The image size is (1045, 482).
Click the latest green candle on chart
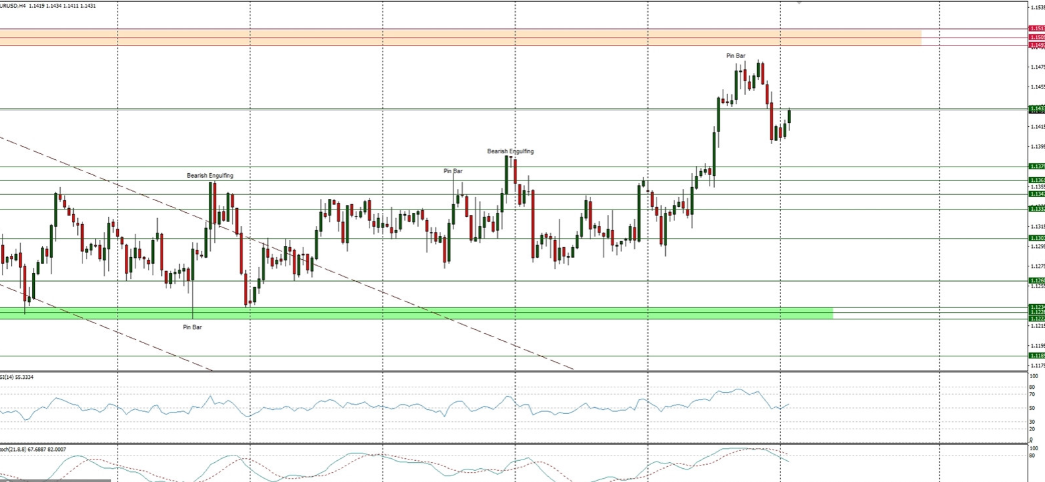point(789,117)
